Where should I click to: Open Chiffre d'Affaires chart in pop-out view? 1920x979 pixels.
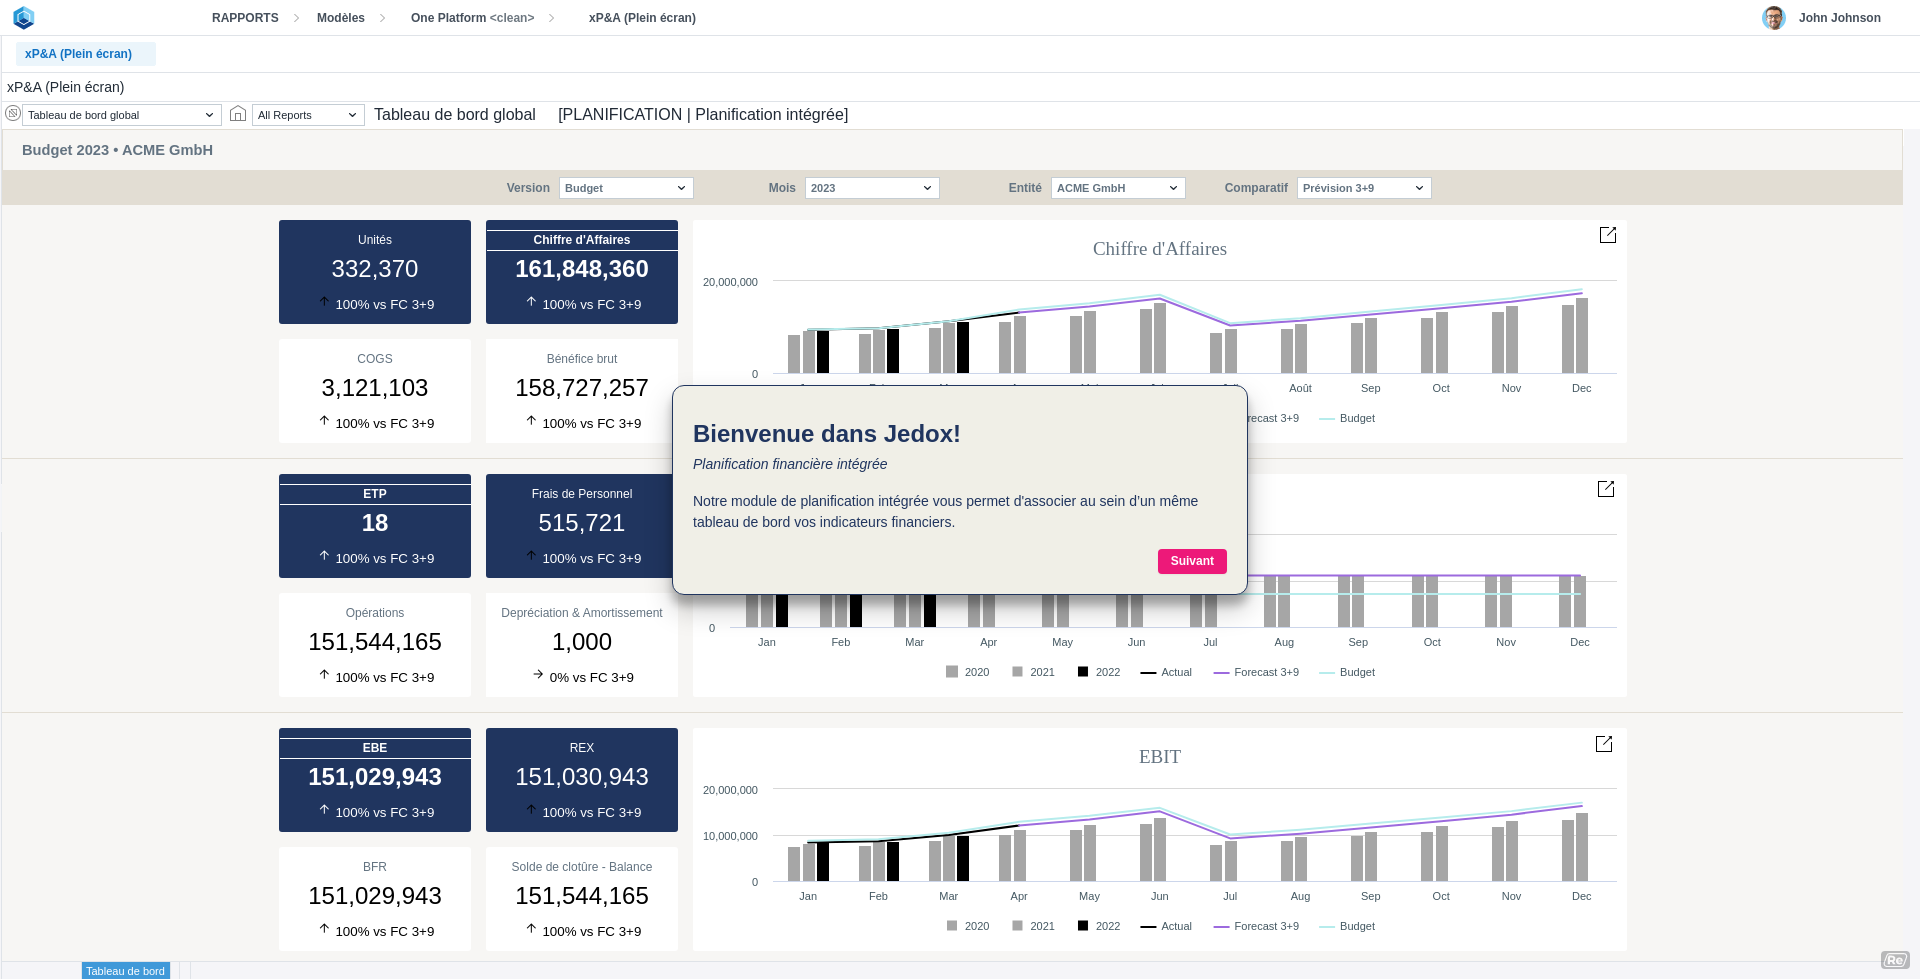[x=1607, y=235]
